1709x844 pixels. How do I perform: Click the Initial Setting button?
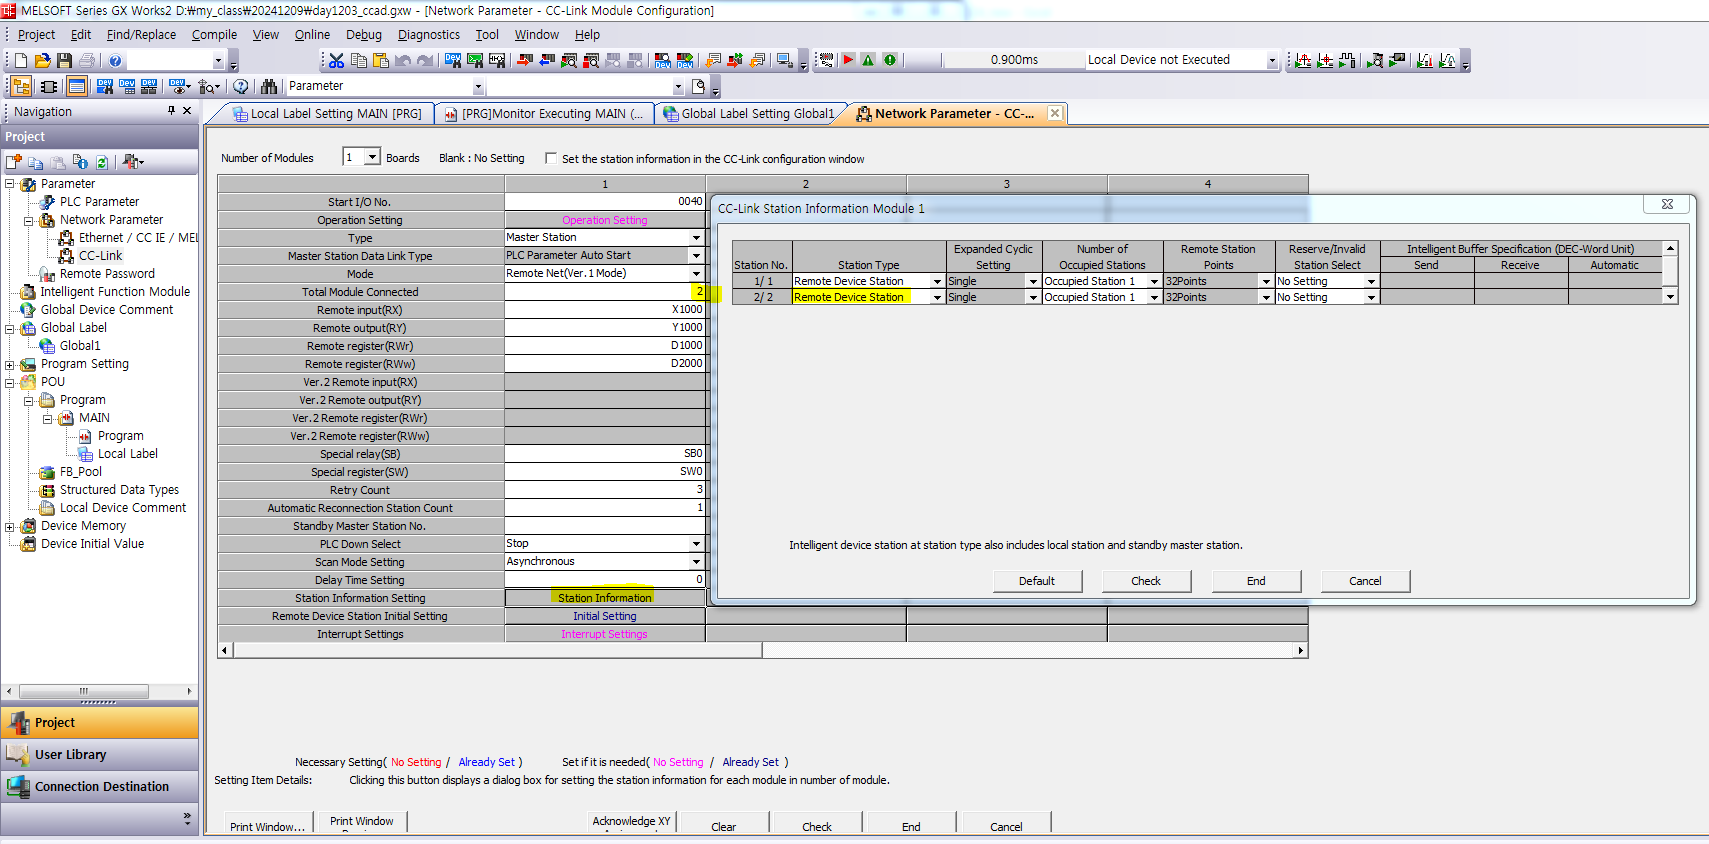[x=605, y=616]
